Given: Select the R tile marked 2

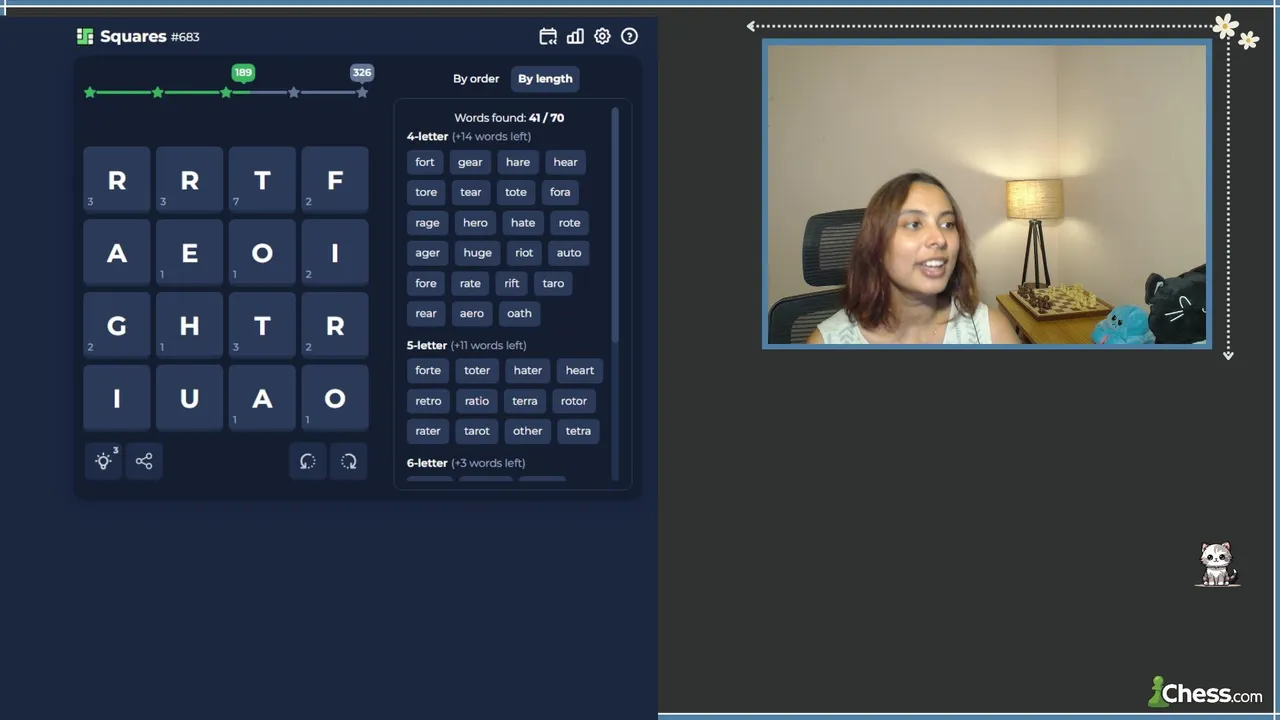Looking at the screenshot, I should pos(335,325).
